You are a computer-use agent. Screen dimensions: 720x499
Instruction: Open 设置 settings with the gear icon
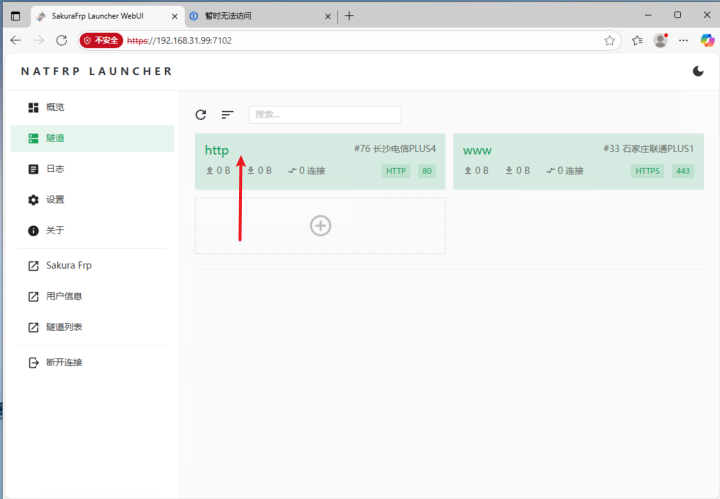point(55,200)
